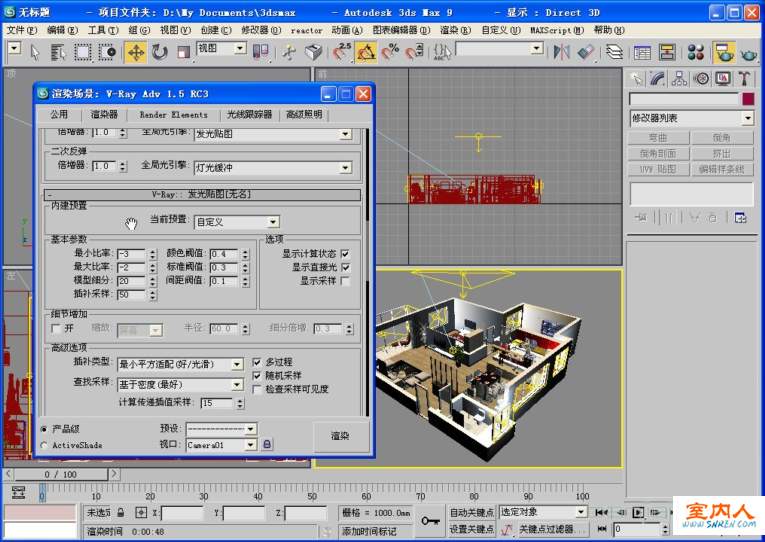Toggle the 随机采样 checkbox
This screenshot has width=765, height=542.
click(257, 376)
